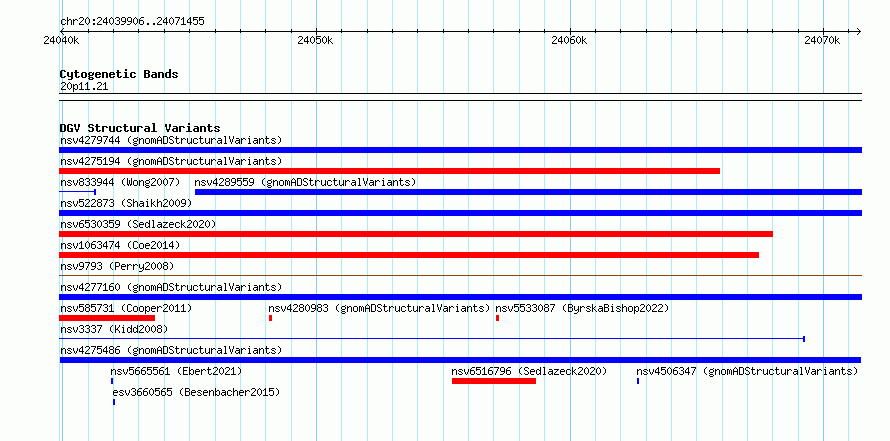The image size is (890, 441).
Task: Open the nsv4280983 (gnomADStructuralVariants) label
Action: 379,308
